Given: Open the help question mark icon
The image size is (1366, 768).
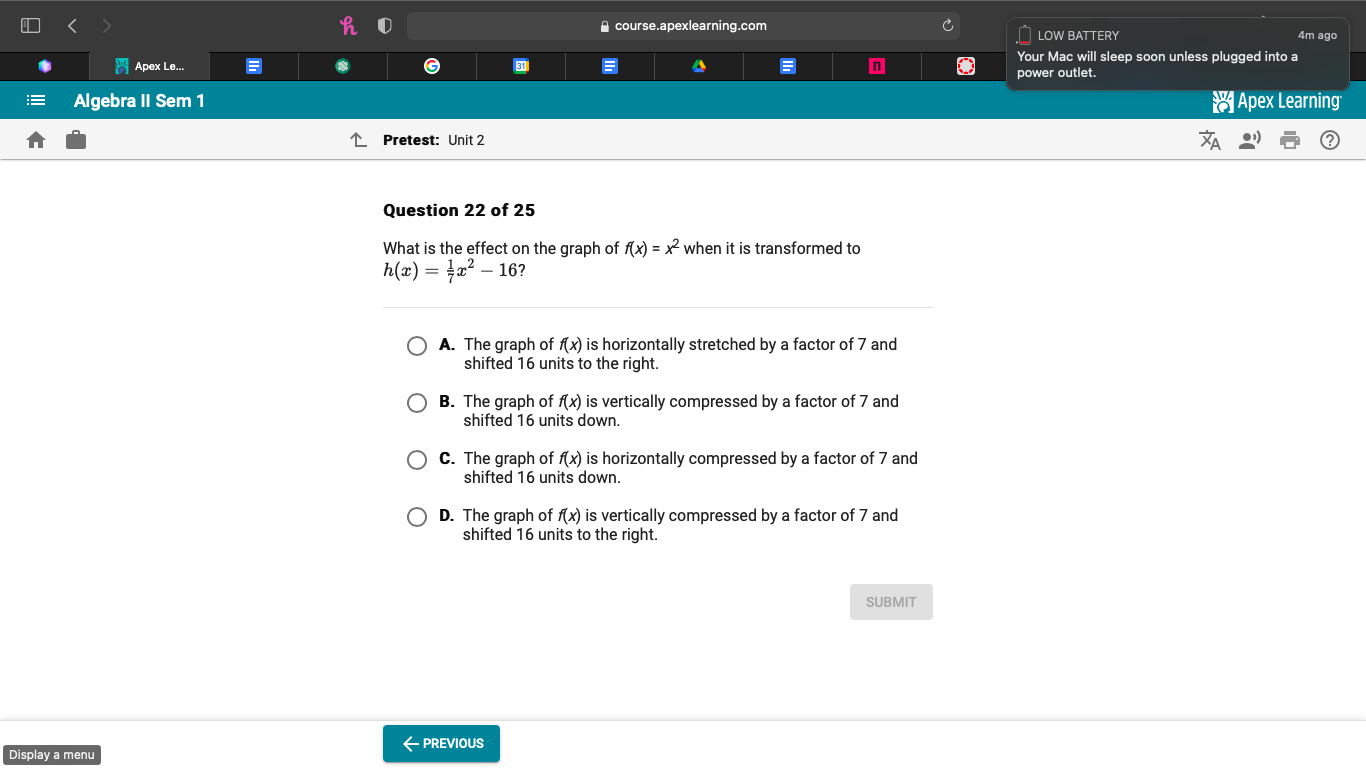Looking at the screenshot, I should pos(1330,140).
